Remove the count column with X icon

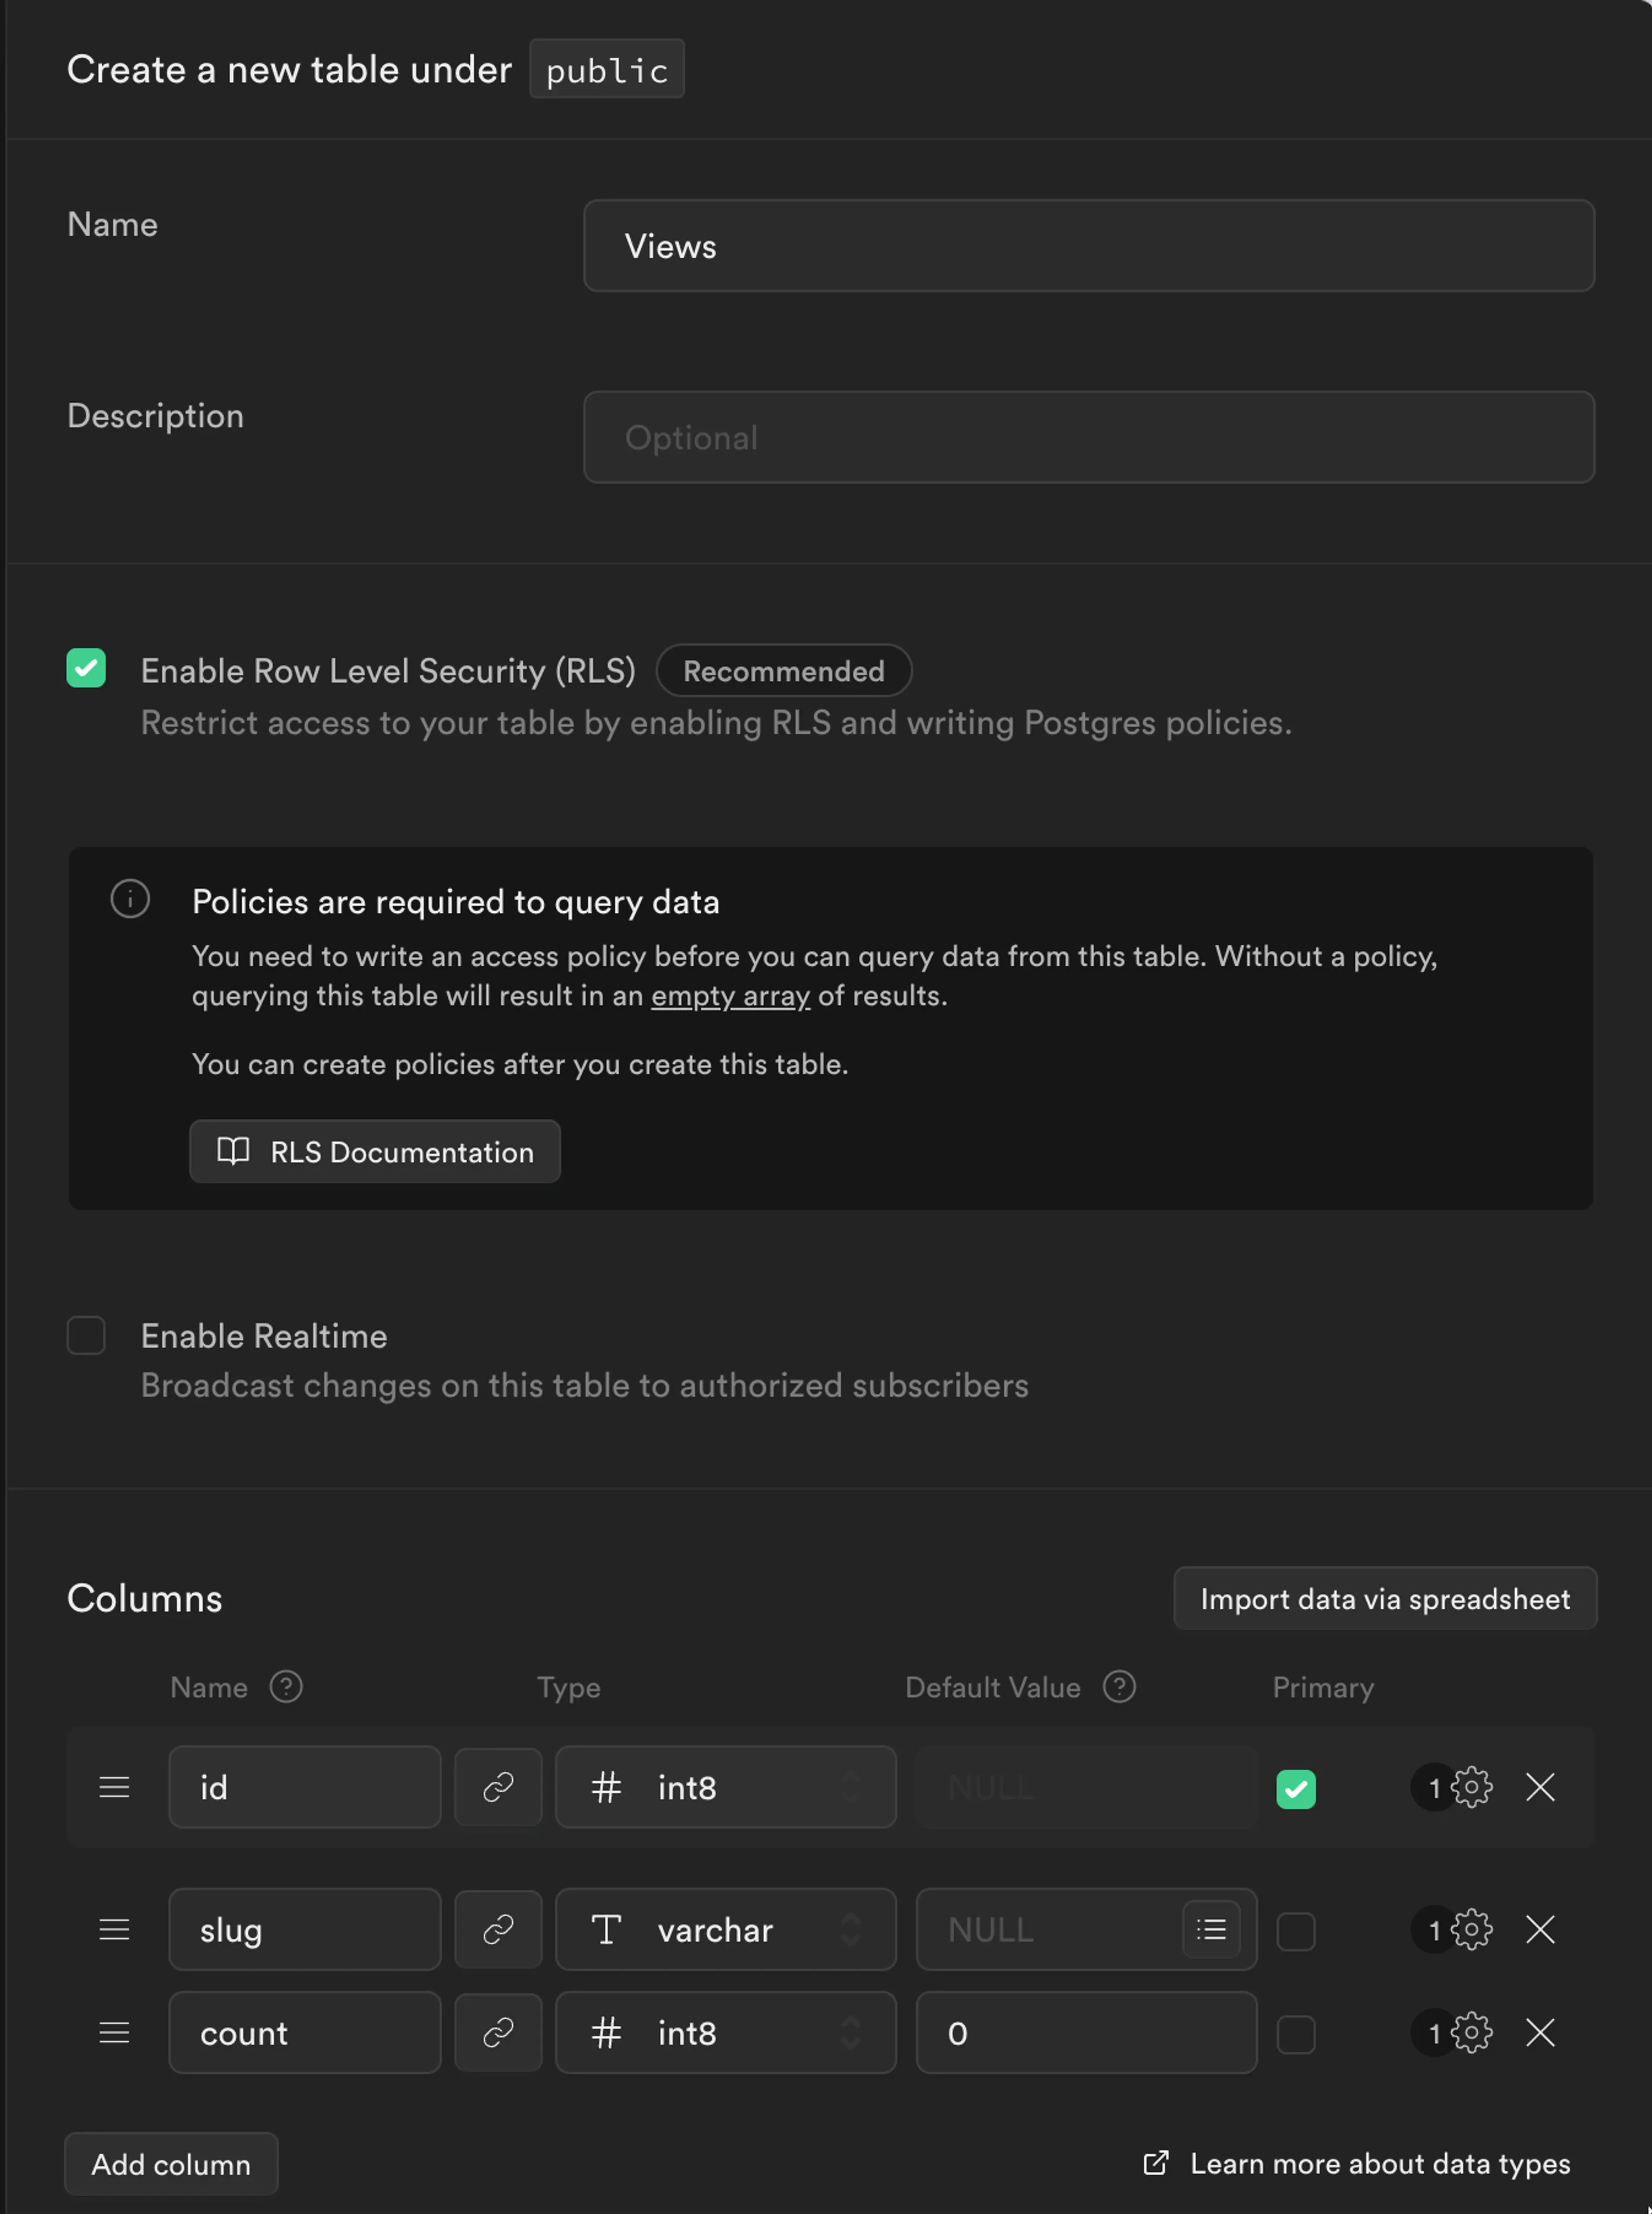tap(1540, 2032)
